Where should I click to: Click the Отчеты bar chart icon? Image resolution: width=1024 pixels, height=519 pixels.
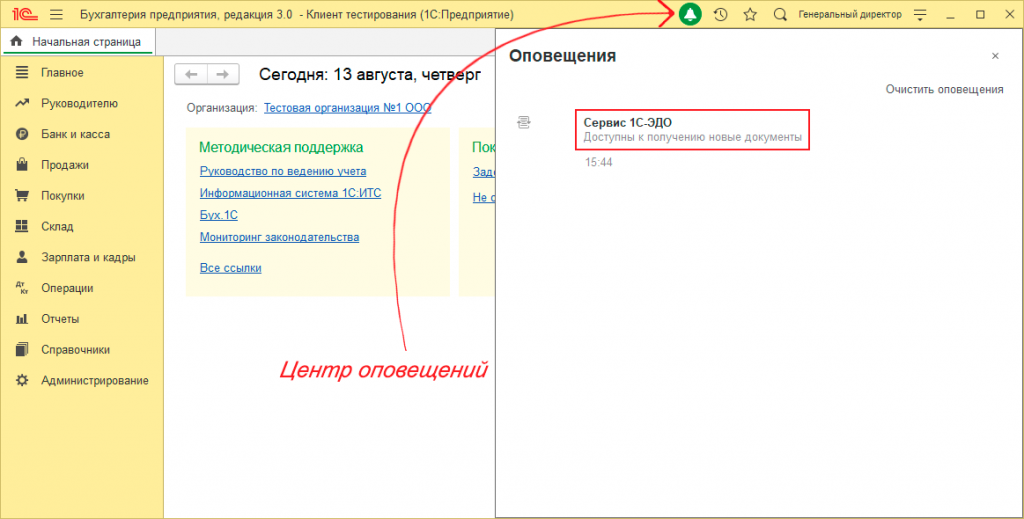click(x=22, y=319)
